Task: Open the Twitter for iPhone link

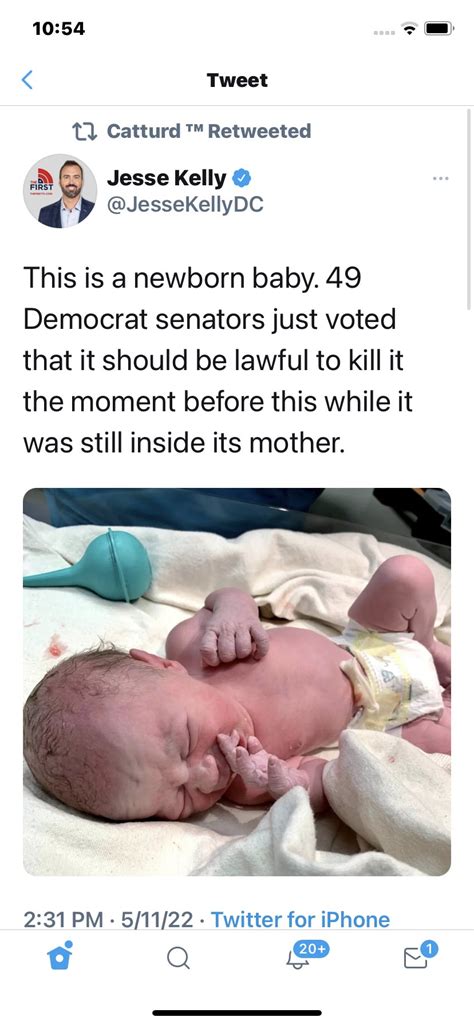Action: [x=300, y=920]
